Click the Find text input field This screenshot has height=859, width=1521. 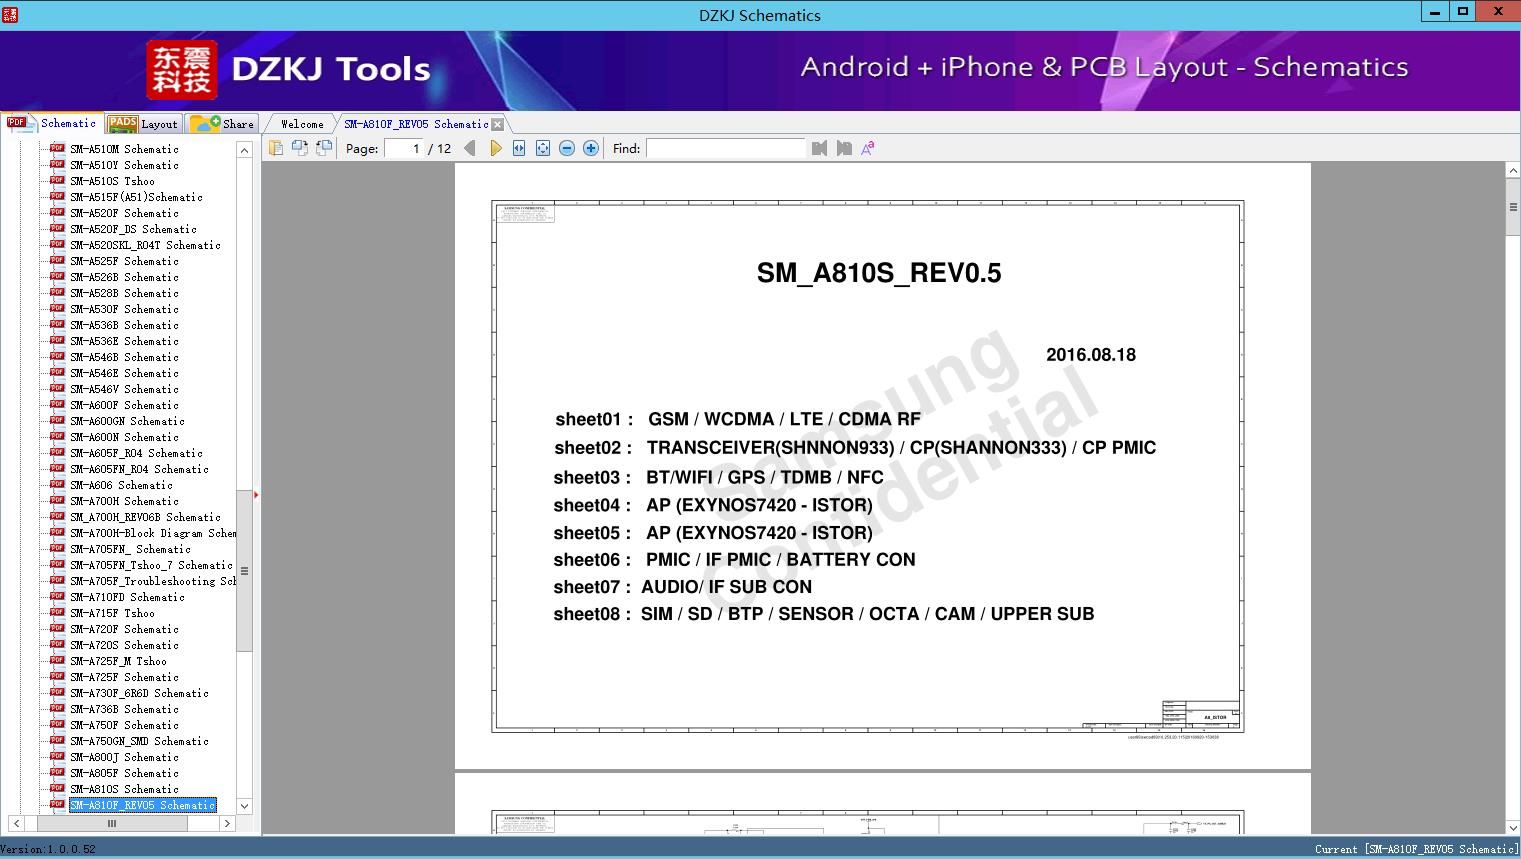pyautogui.click(x=725, y=148)
